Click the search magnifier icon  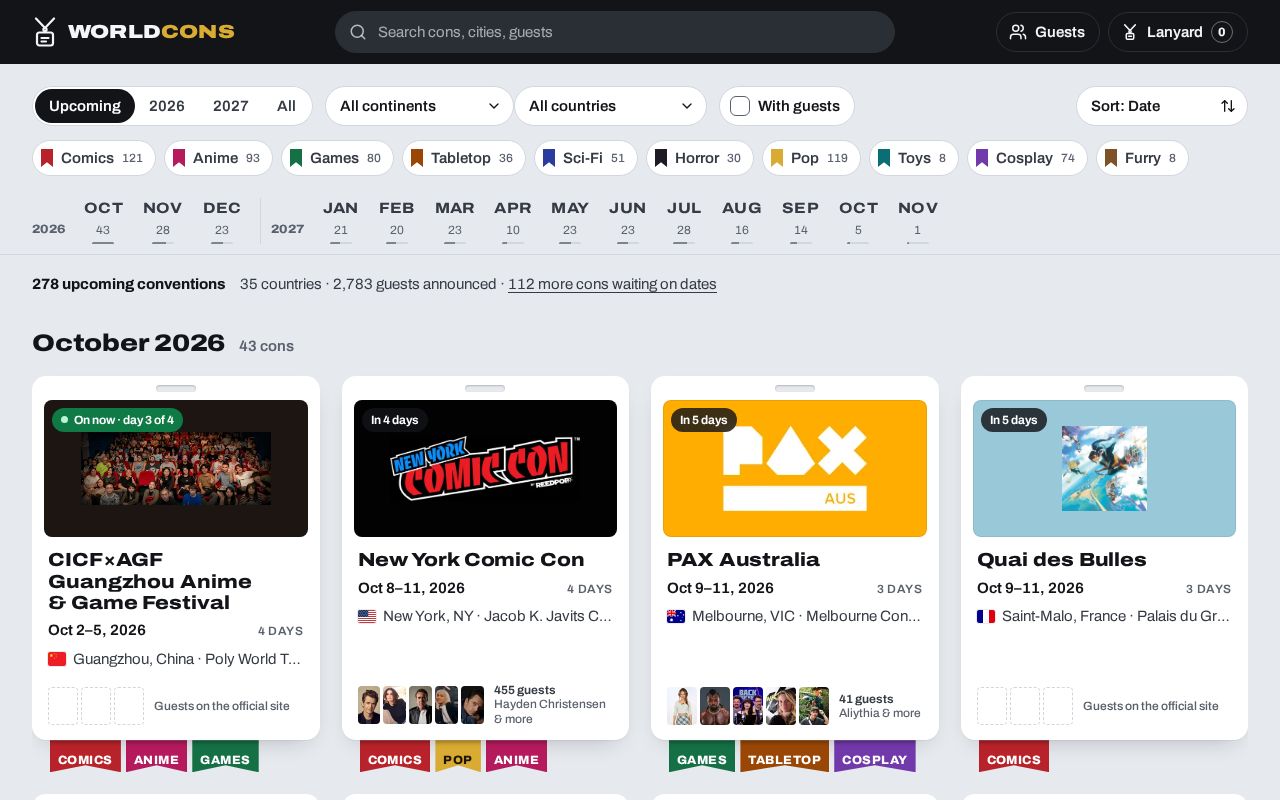point(358,32)
